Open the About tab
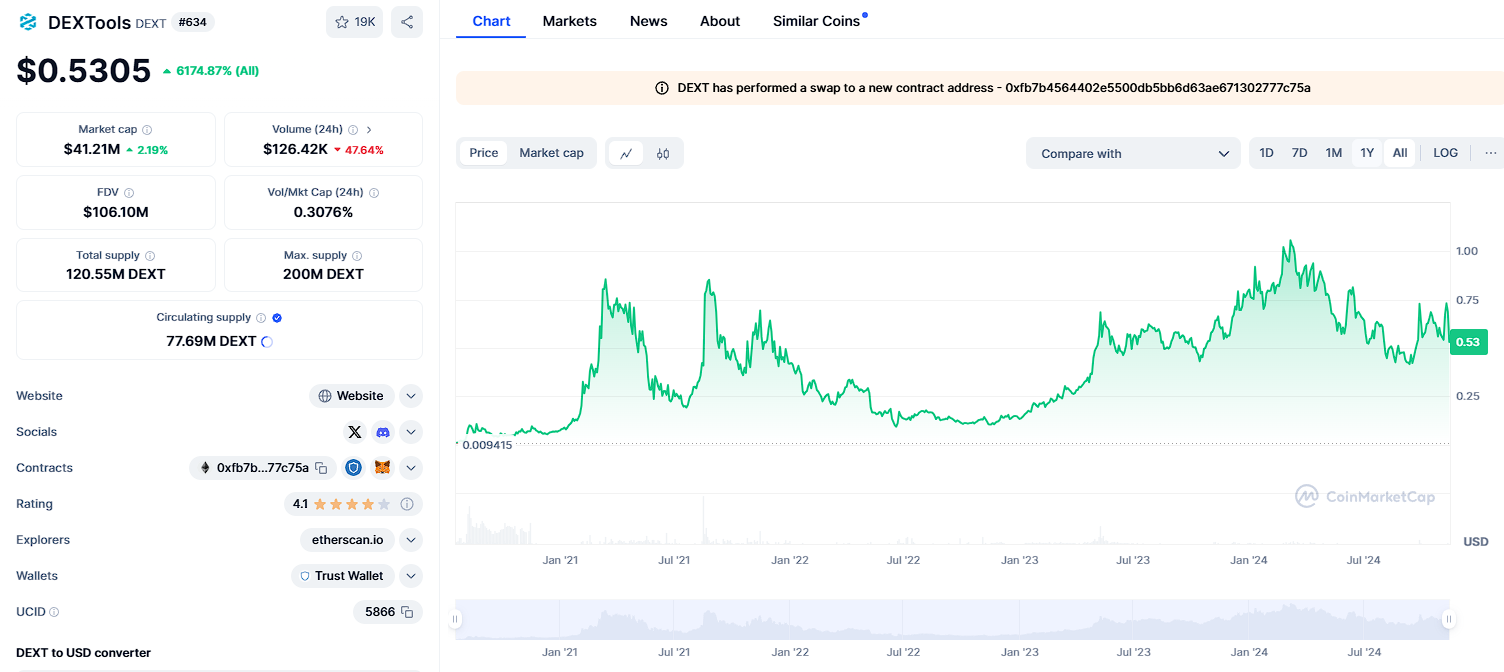Screen dimensions: 1504x672 (720, 21)
